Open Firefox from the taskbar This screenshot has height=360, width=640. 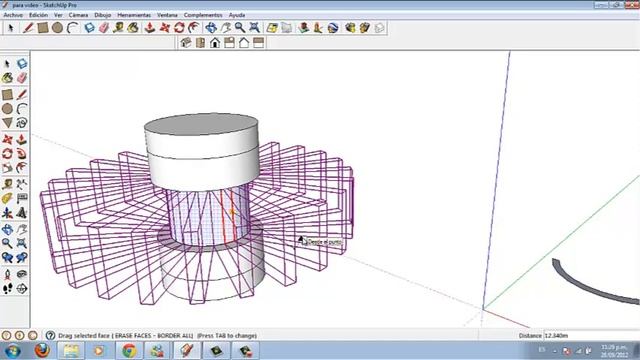pyautogui.click(x=42, y=351)
